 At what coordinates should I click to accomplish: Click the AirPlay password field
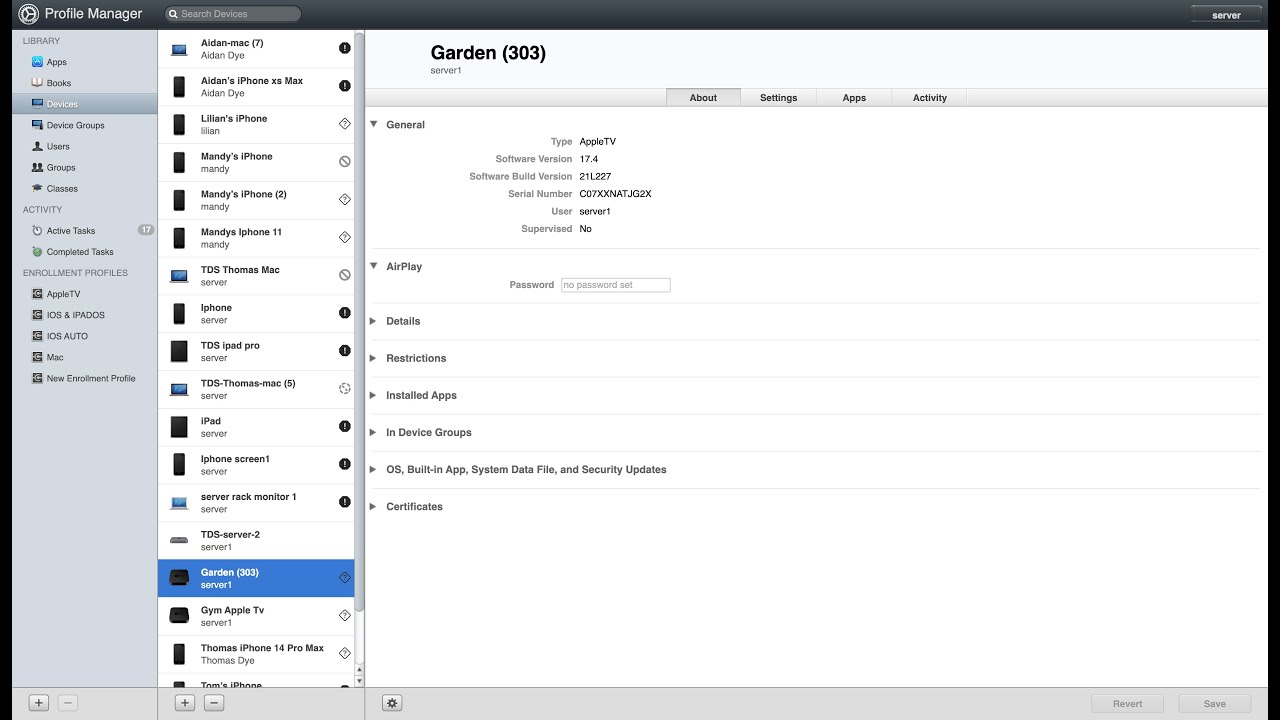point(616,285)
